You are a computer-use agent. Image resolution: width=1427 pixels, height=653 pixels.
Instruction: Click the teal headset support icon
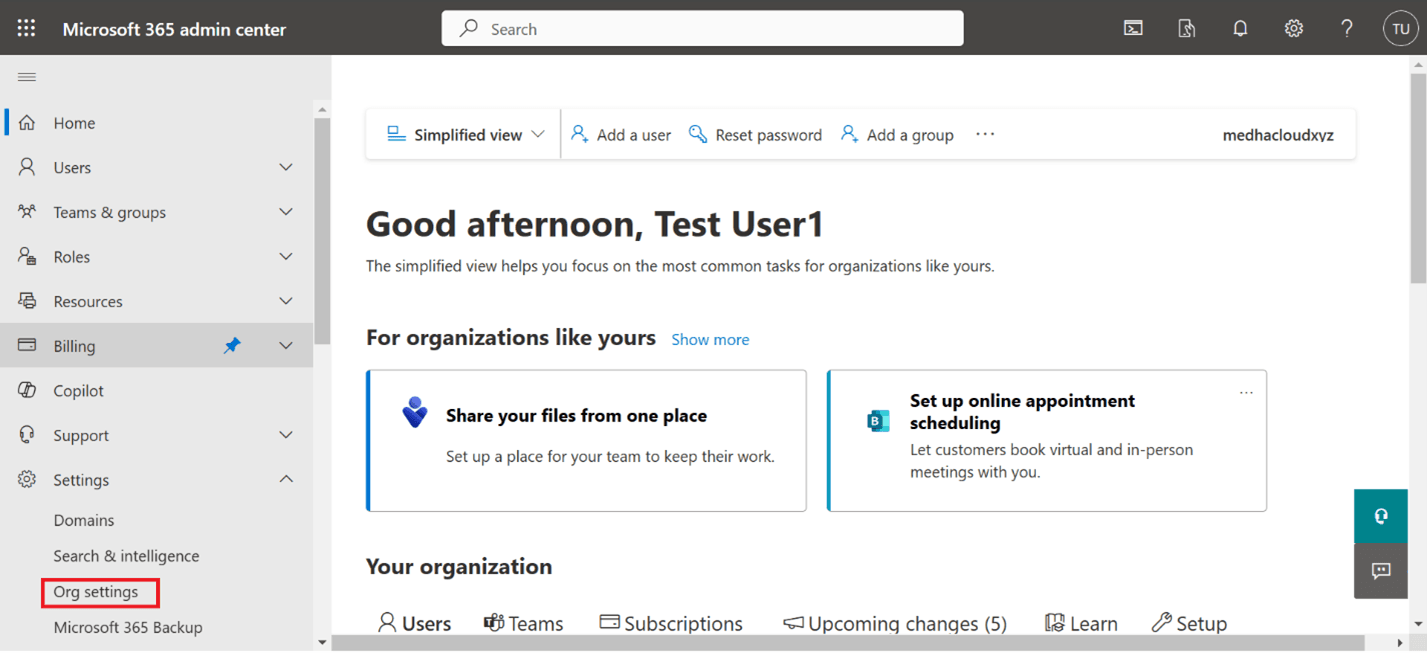tap(1380, 516)
